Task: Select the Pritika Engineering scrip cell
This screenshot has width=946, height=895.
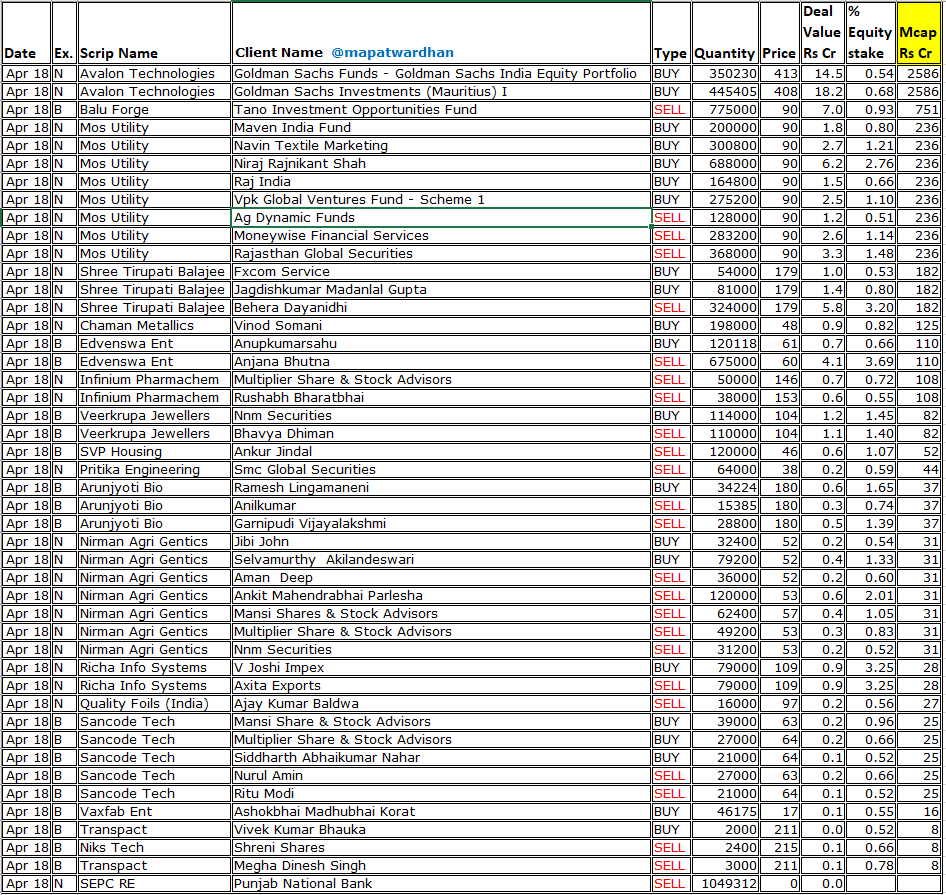Action: pyautogui.click(x=154, y=470)
